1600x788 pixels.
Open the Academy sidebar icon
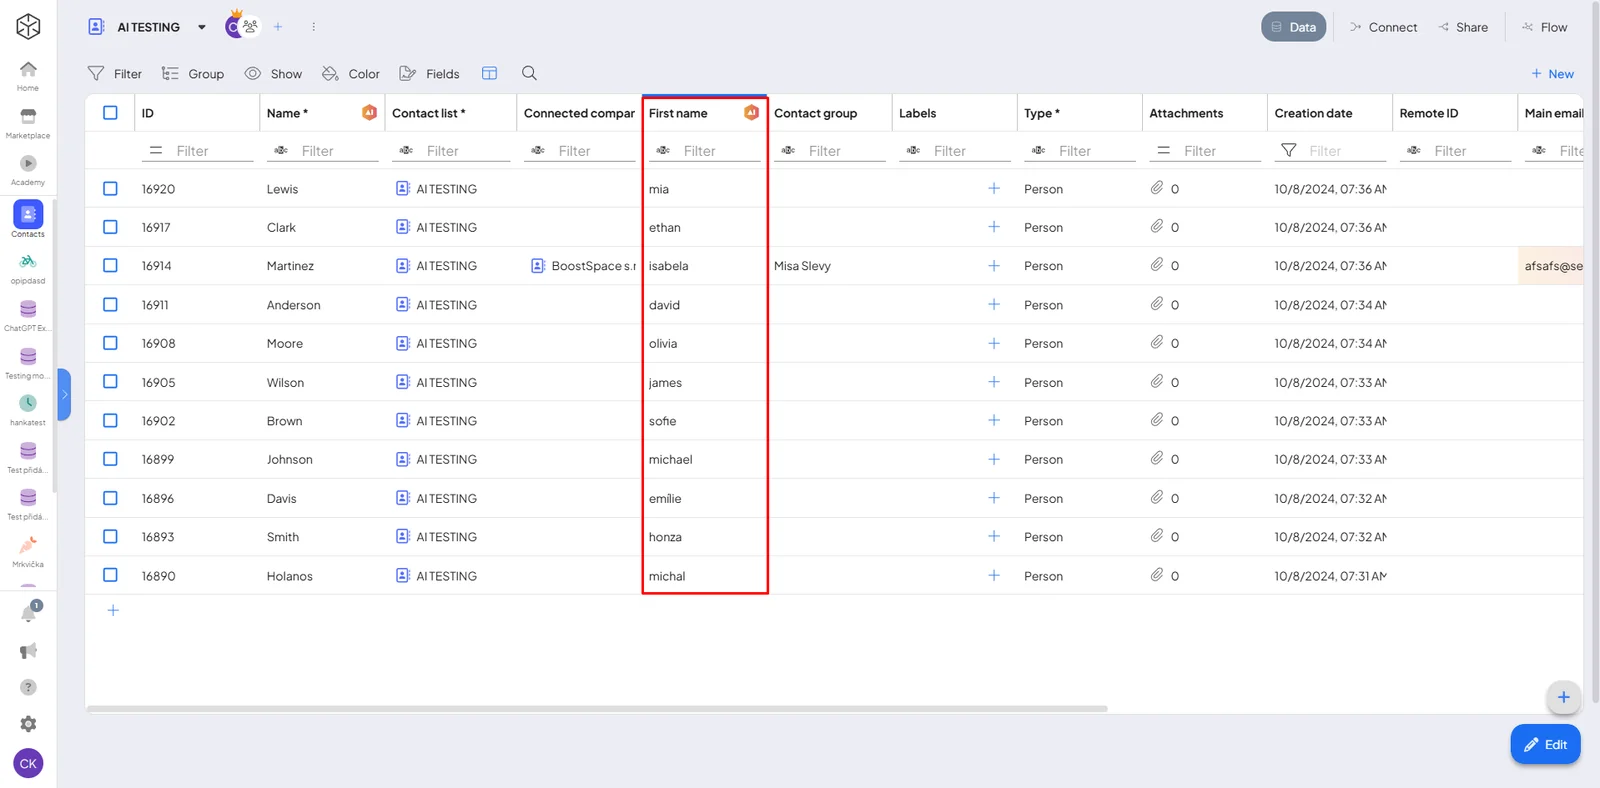(x=28, y=169)
